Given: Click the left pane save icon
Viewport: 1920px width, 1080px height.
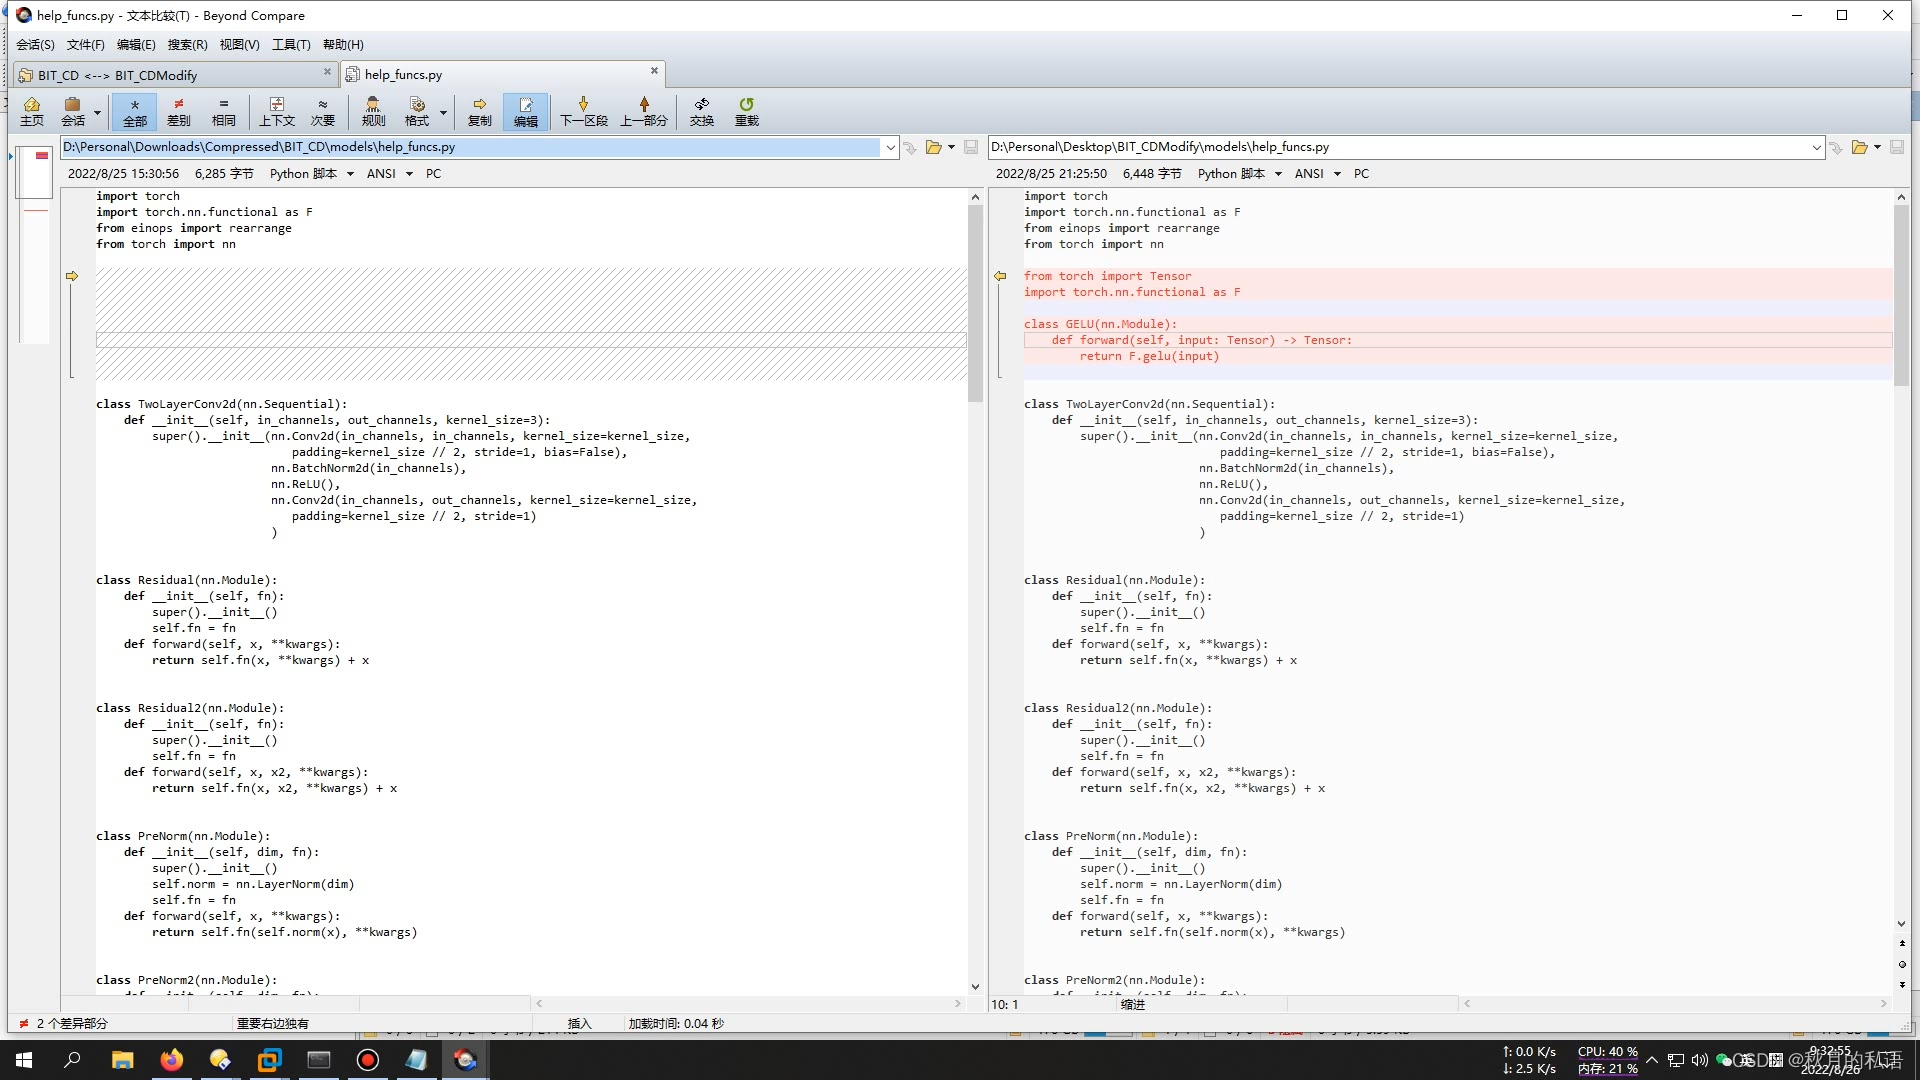Looking at the screenshot, I should tap(970, 147).
